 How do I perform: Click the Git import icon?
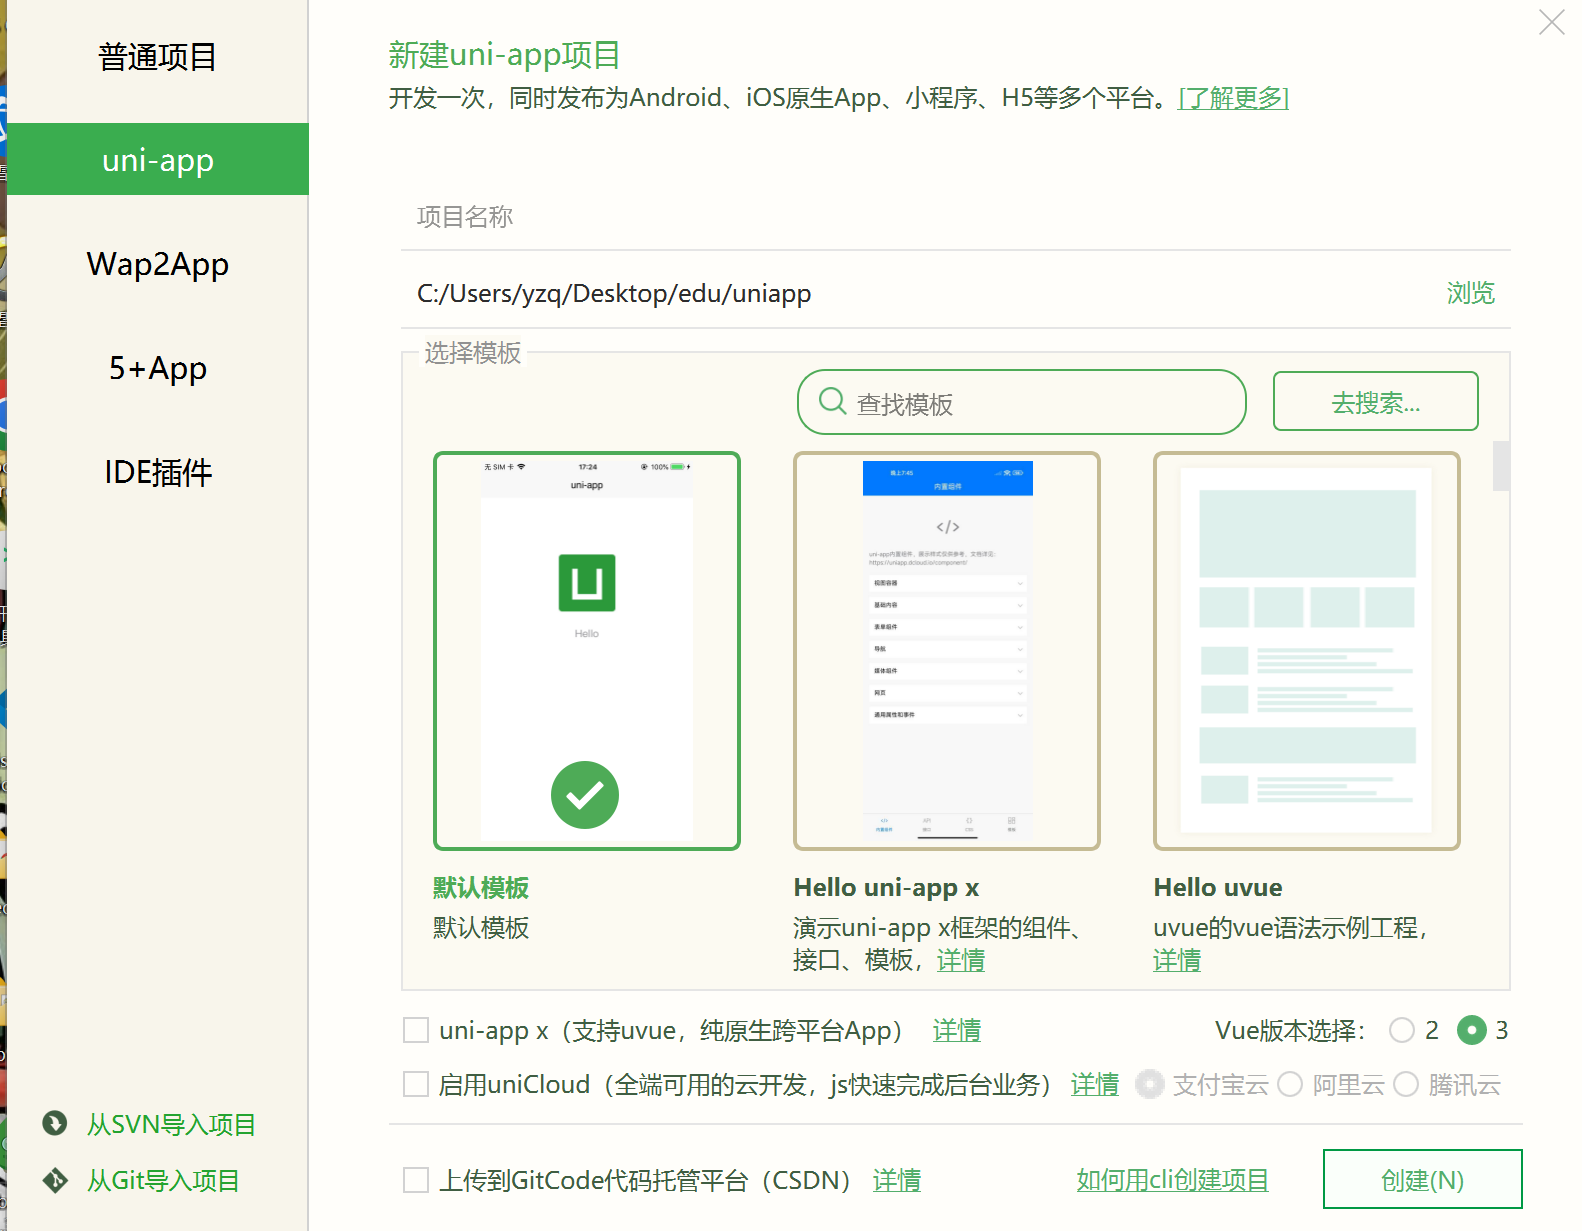55,1180
